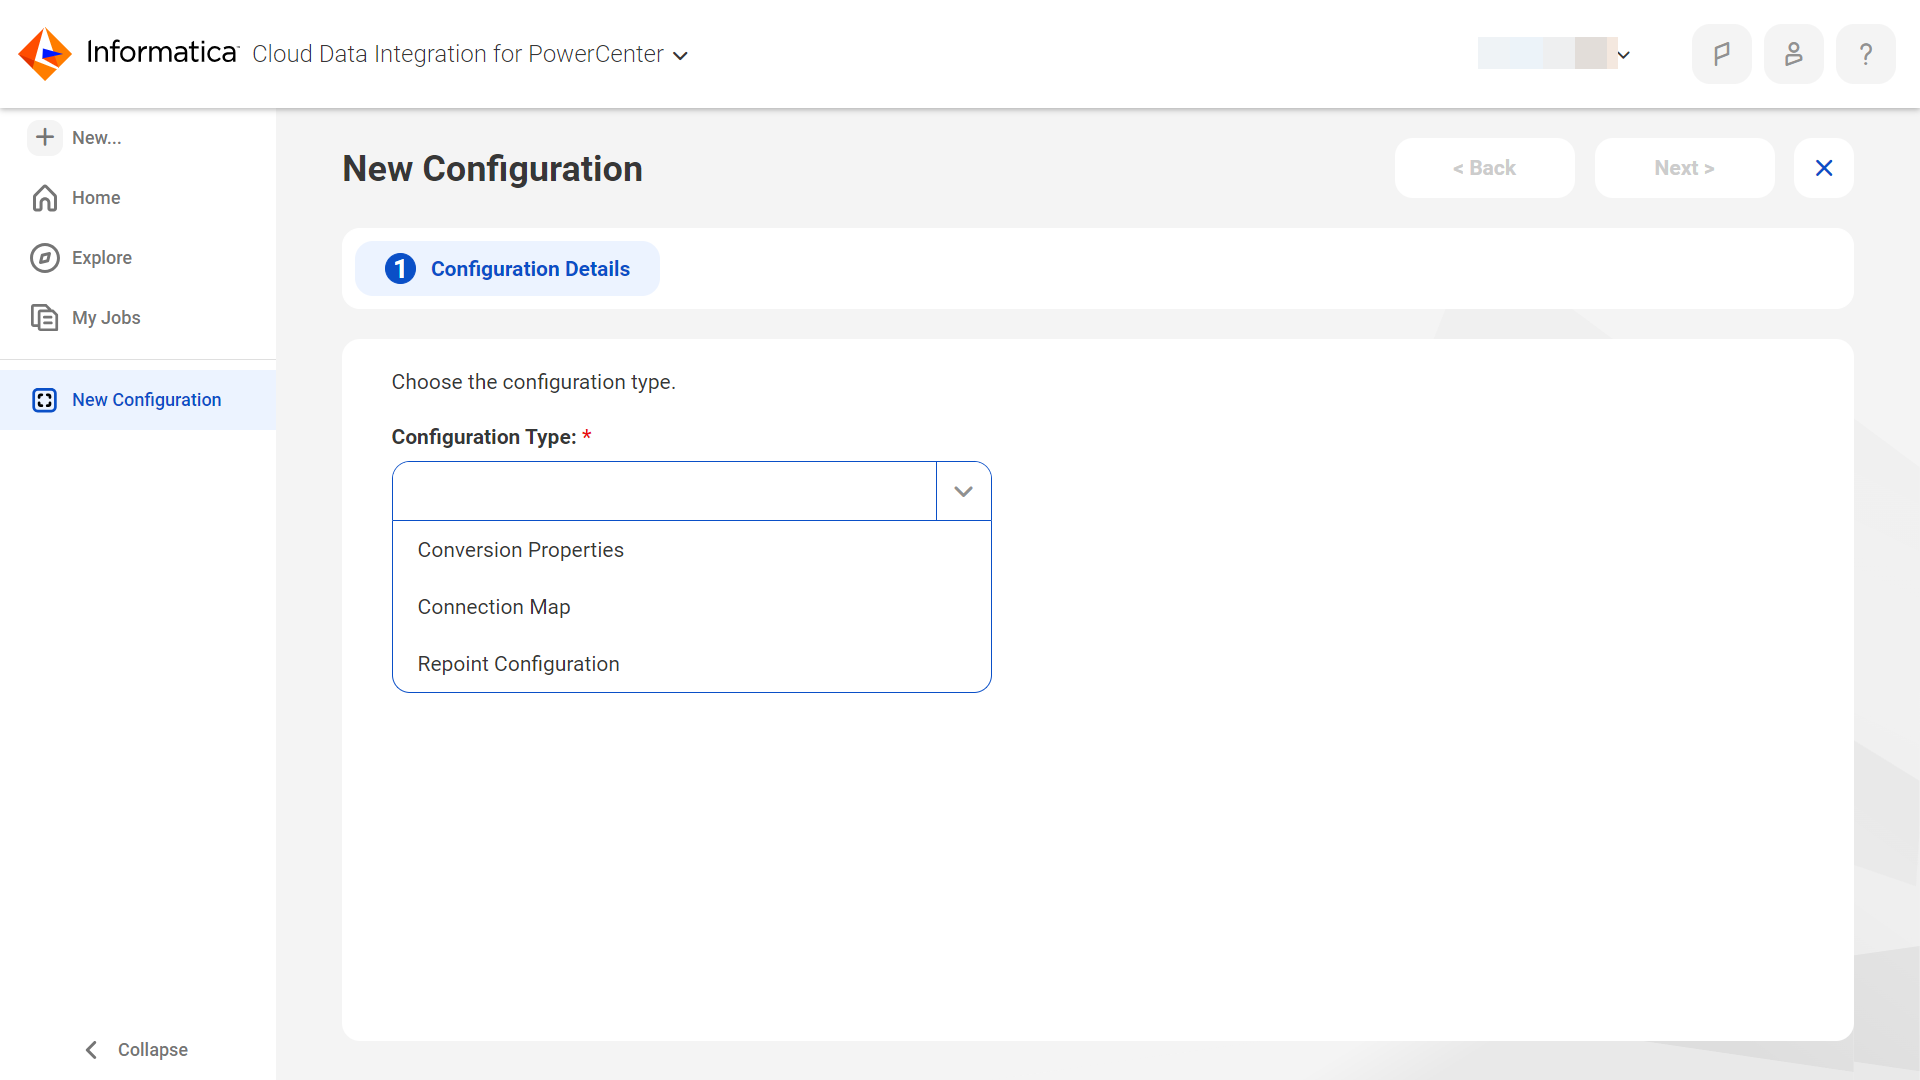Viewport: 1920px width, 1080px height.
Task: Go to Home in the sidebar
Action: tap(138, 198)
